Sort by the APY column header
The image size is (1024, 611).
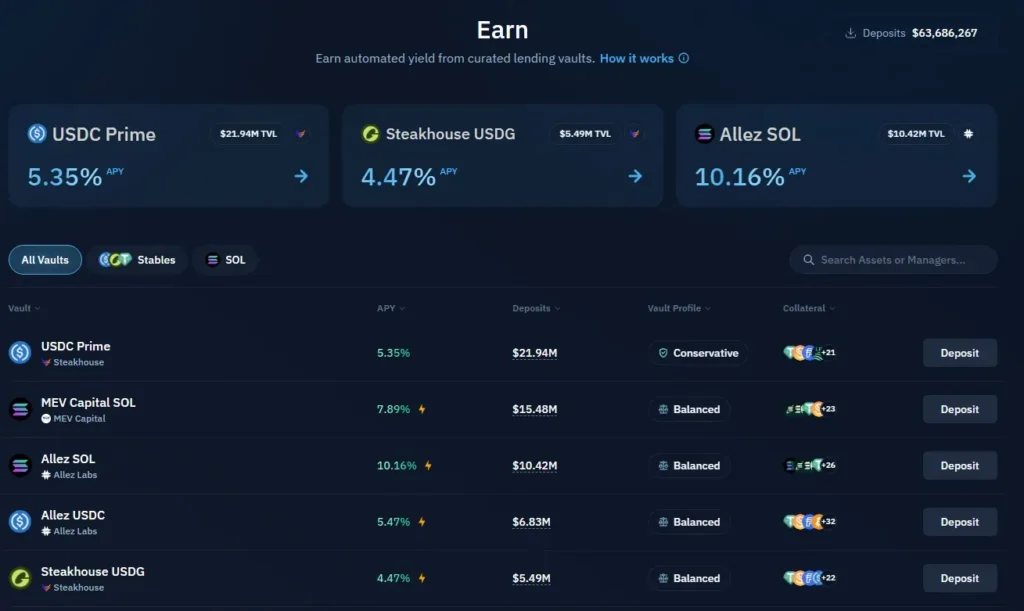tap(391, 308)
